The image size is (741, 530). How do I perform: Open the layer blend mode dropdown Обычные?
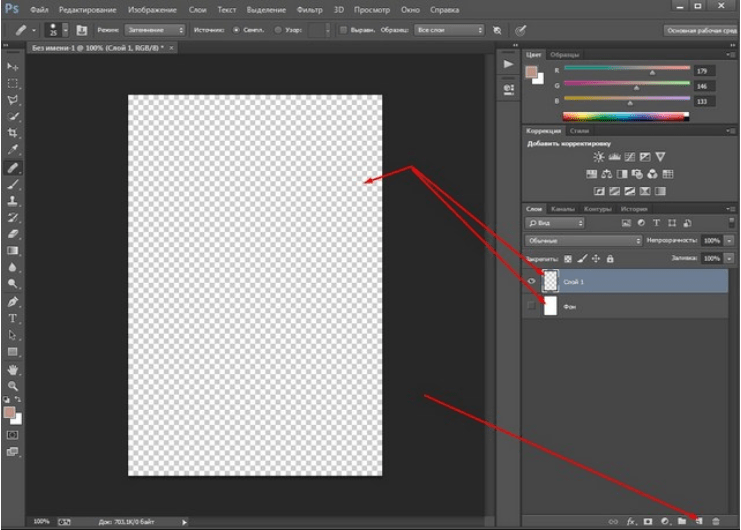(583, 241)
